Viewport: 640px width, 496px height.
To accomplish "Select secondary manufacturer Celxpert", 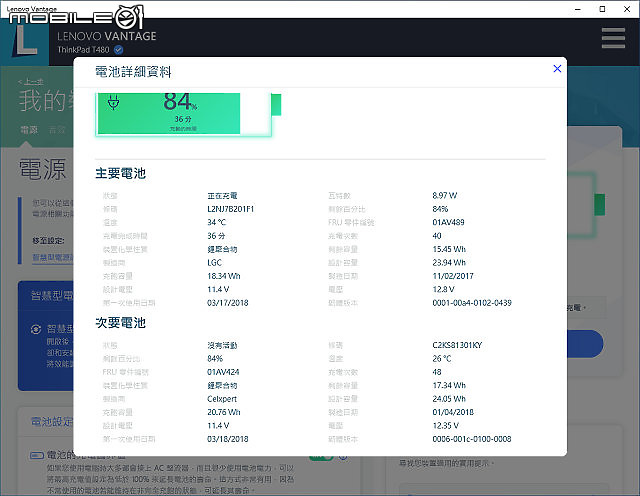I will coord(222,399).
